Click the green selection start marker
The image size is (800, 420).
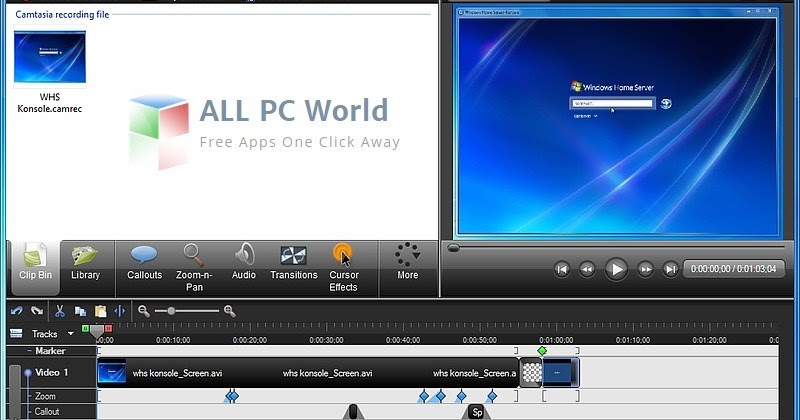coord(85,328)
